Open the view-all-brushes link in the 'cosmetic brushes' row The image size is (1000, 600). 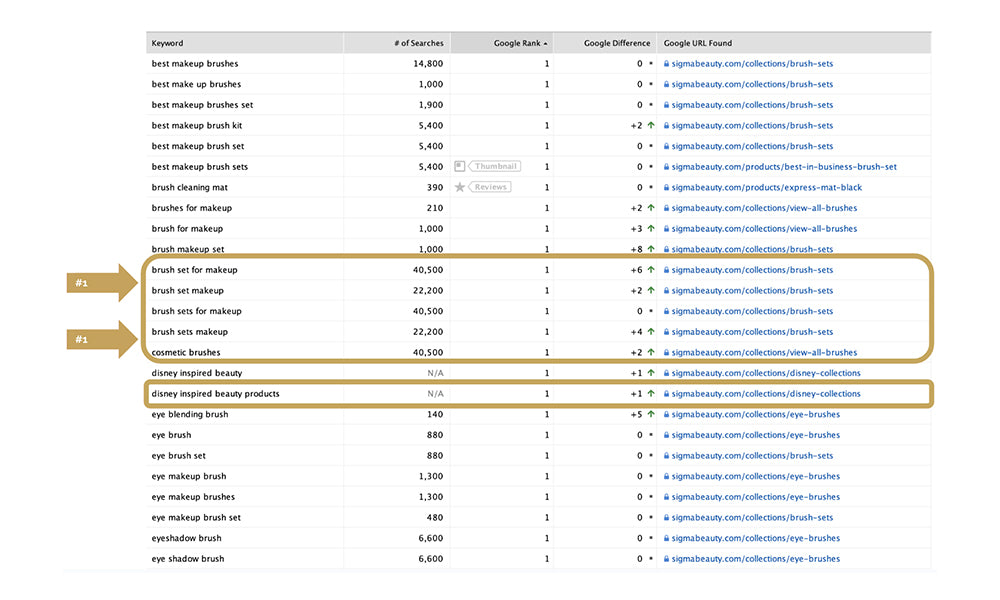764,353
